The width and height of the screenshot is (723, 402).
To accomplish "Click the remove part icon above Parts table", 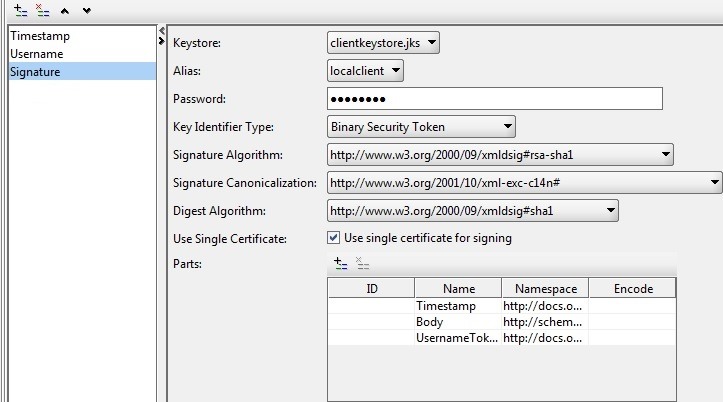I will click(362, 264).
